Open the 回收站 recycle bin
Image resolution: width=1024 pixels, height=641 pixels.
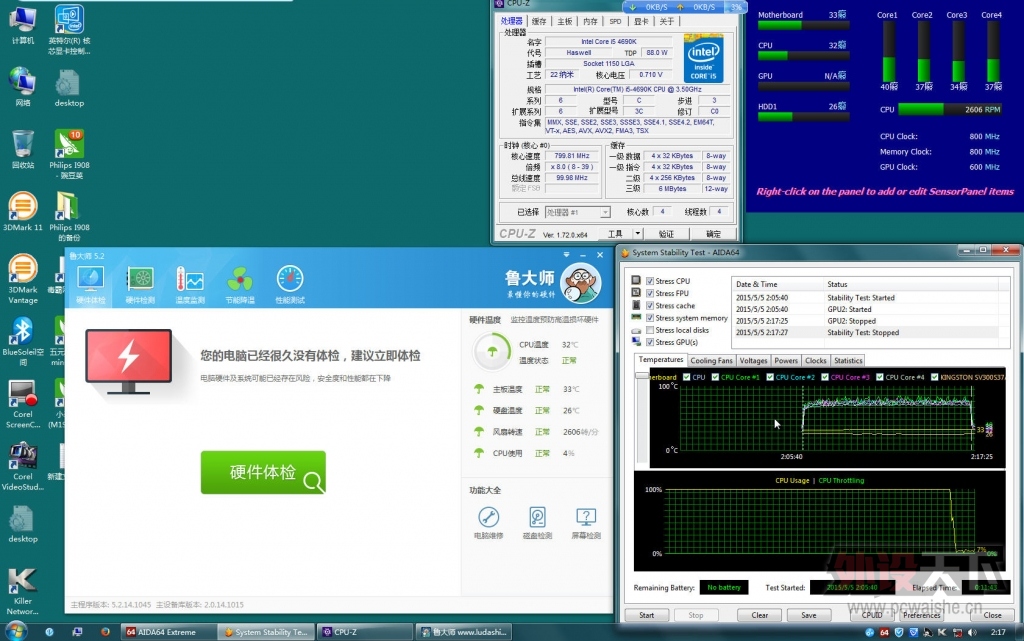tap(23, 149)
